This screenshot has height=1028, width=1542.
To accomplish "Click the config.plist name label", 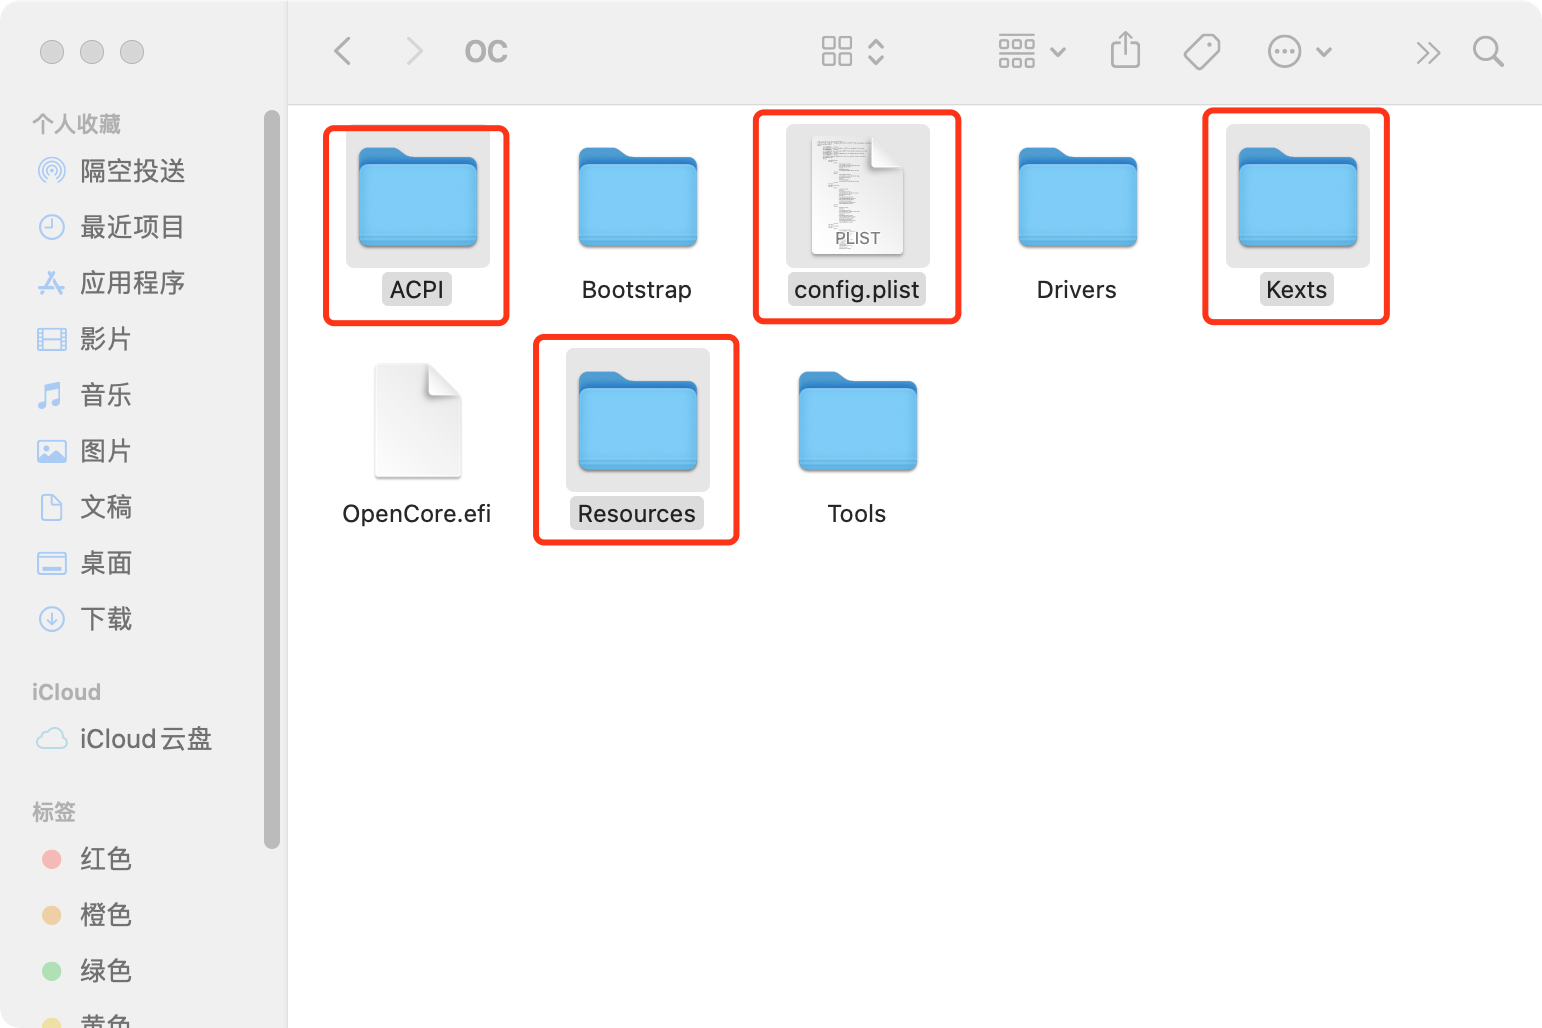I will [x=857, y=290].
